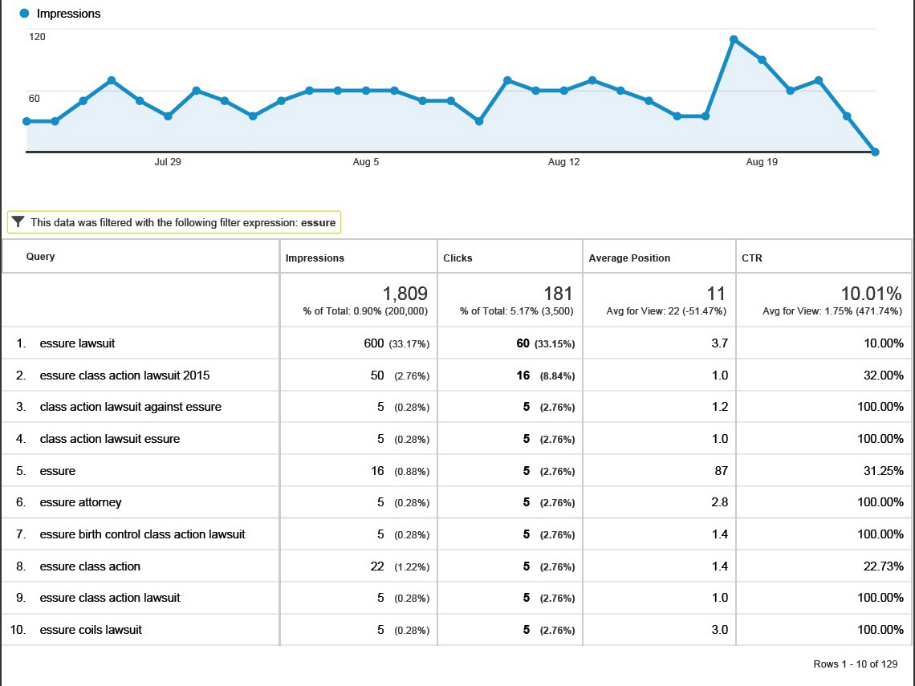Click the filter funnel icon
This screenshot has width=915, height=686.
tap(18, 222)
